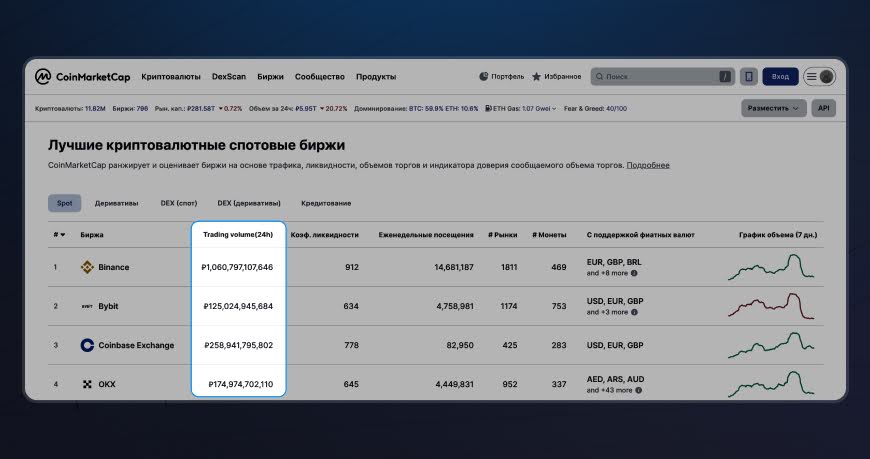
Task: Switch to the DEX (деривативы) tab
Action: pos(249,203)
